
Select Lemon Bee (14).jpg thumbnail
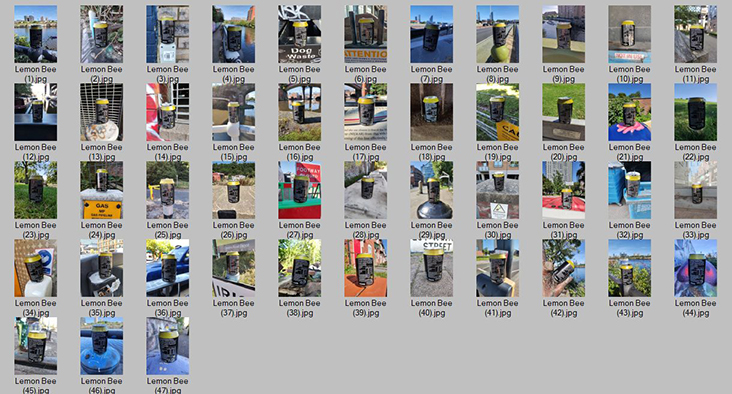pyautogui.click(x=168, y=112)
